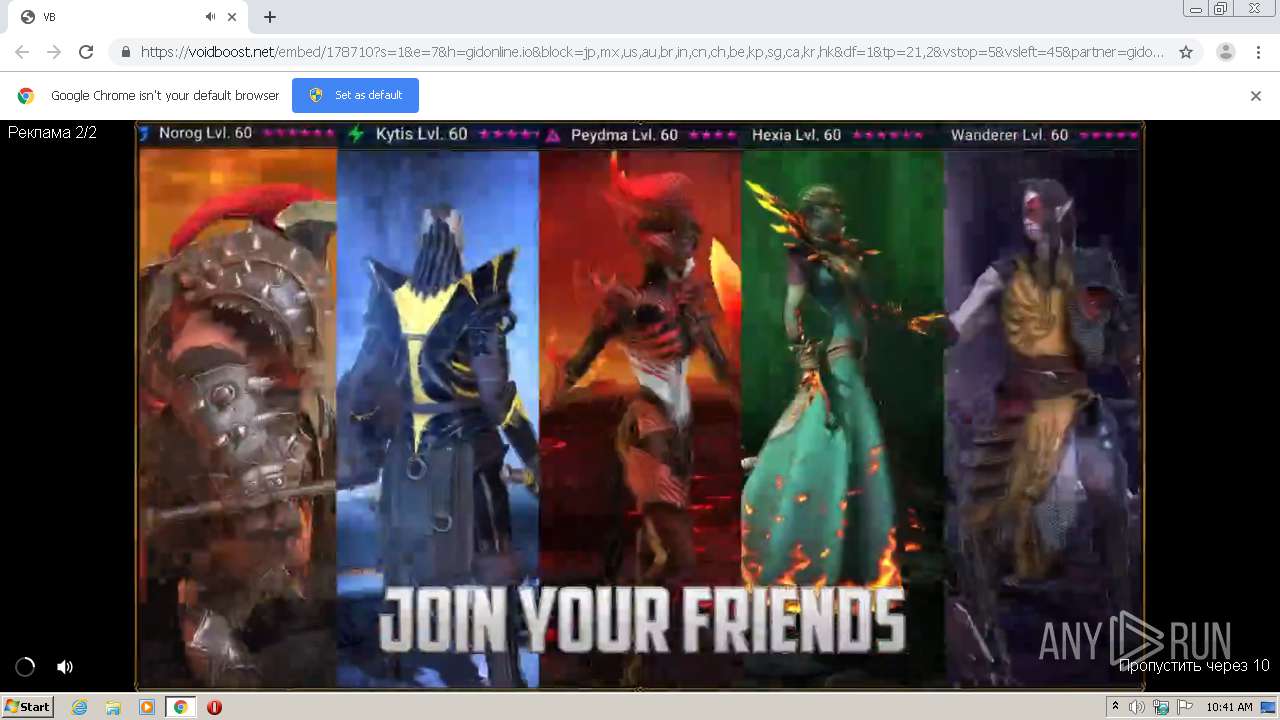Bookmark this page with the star
This screenshot has width=1280, height=720.
click(1186, 52)
